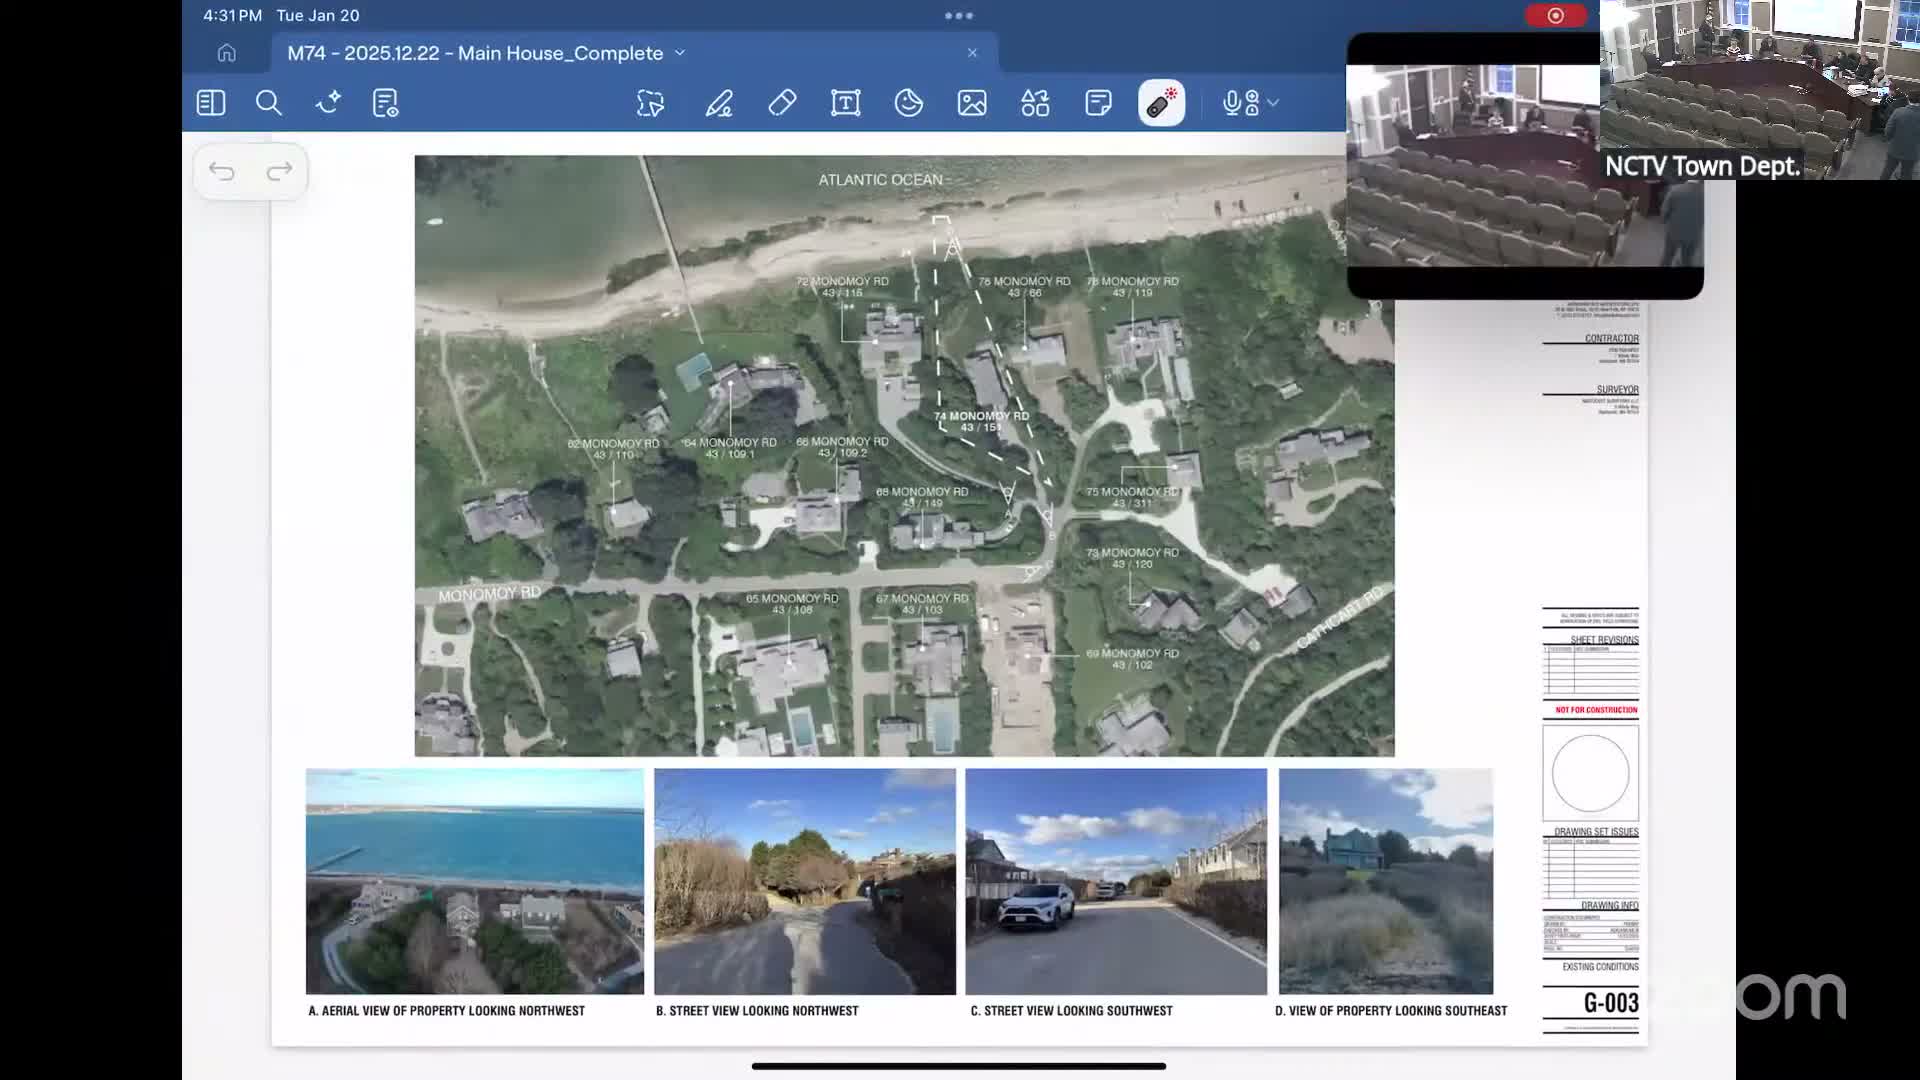The image size is (1920, 1080).
Task: Select the Search tool
Action: [x=269, y=103]
